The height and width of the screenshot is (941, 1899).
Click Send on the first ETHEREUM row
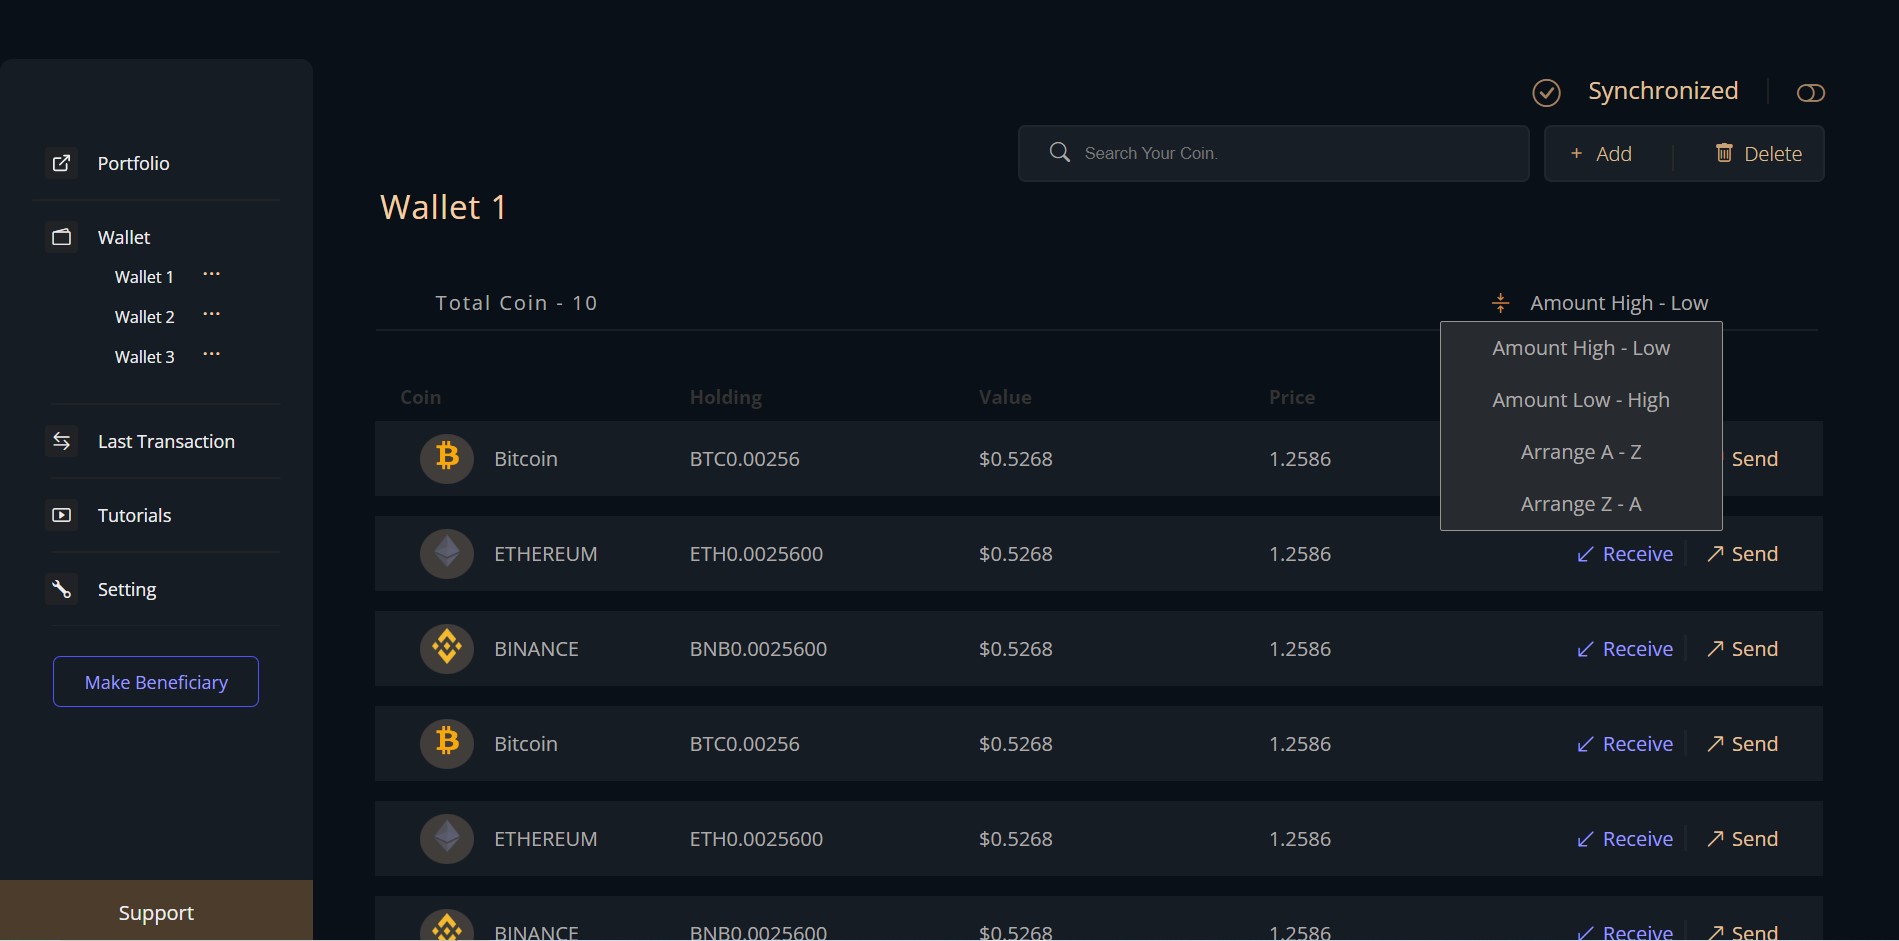1742,554
